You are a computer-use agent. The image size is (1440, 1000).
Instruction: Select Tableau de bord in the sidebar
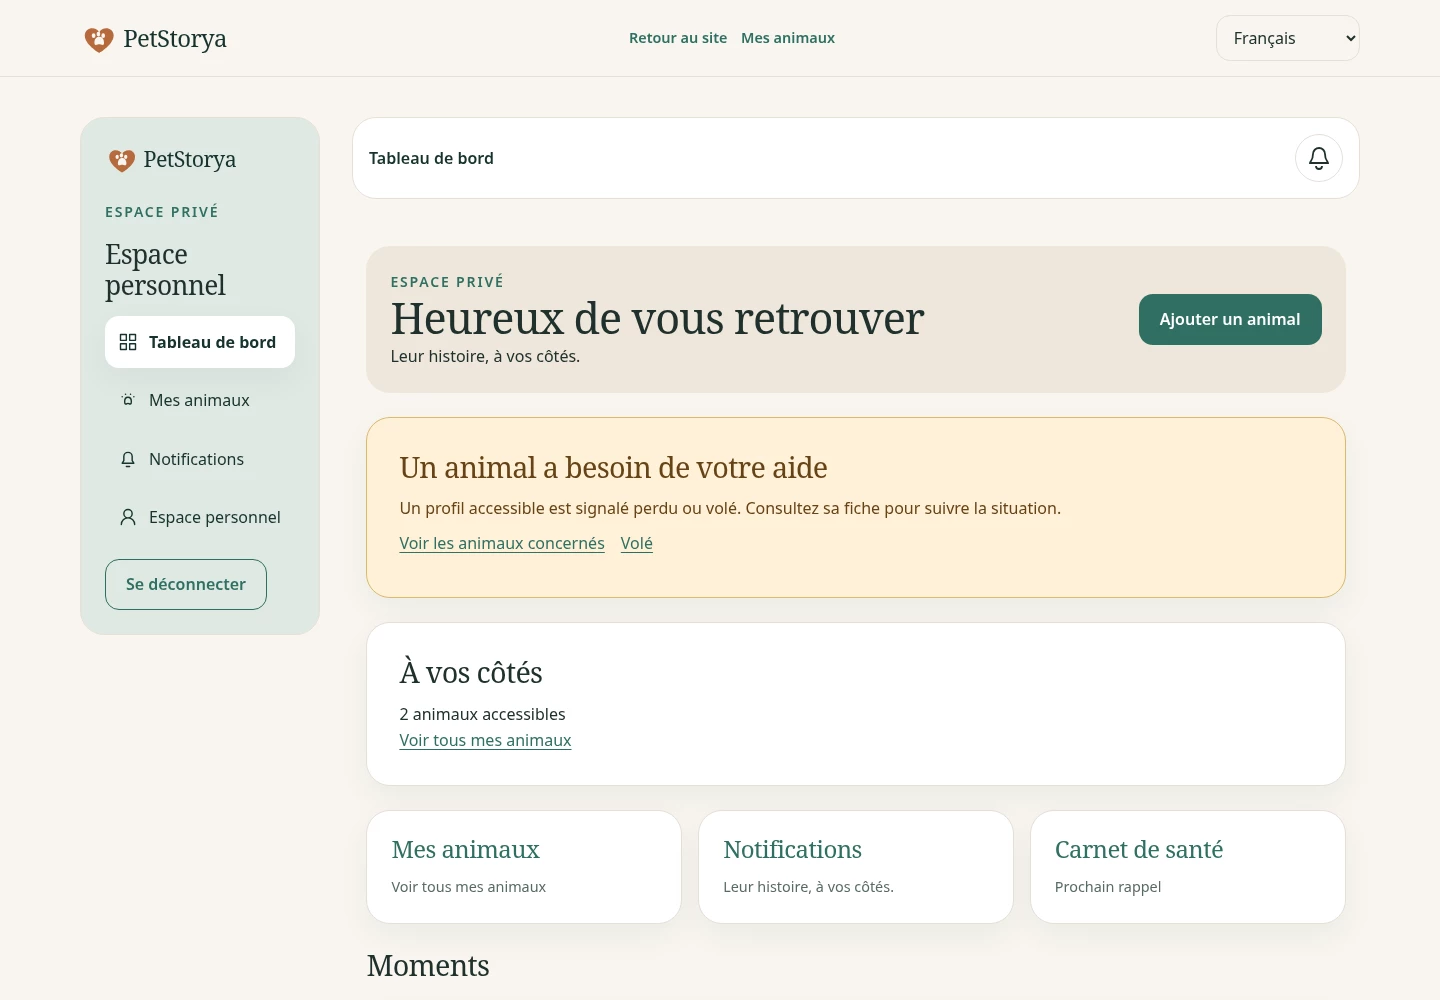pos(200,342)
